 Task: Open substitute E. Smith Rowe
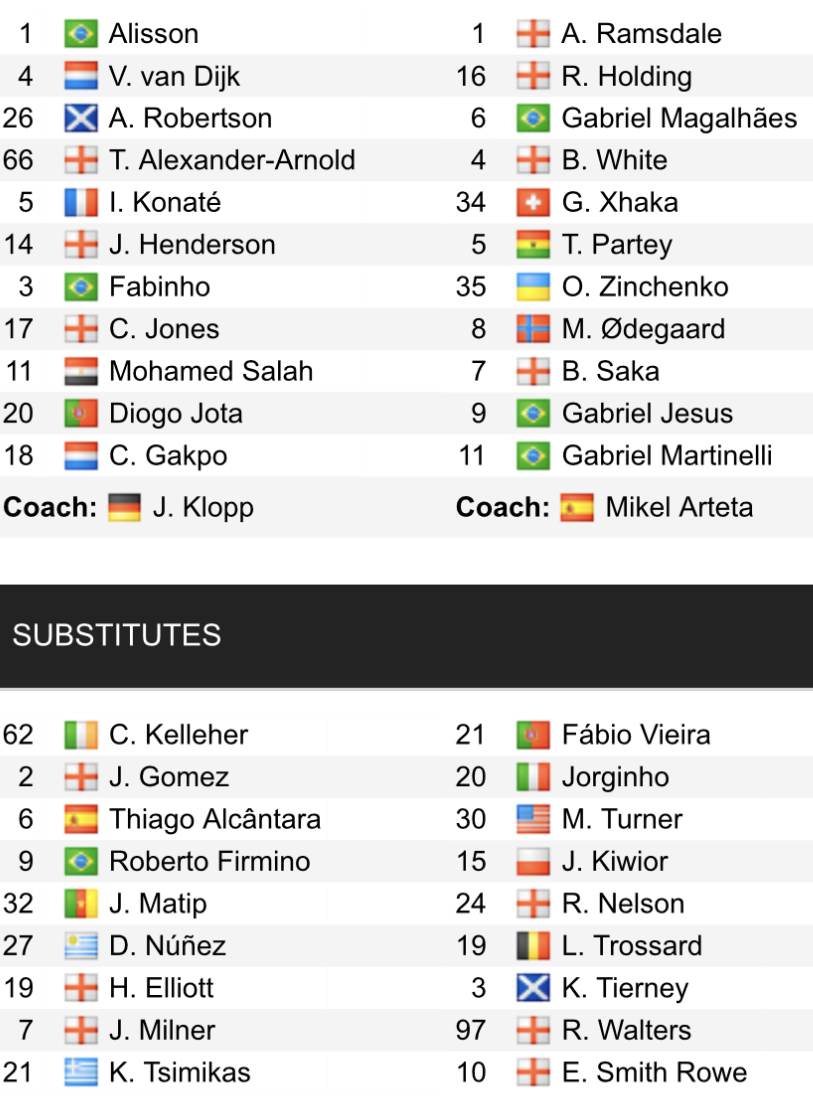point(654,1073)
